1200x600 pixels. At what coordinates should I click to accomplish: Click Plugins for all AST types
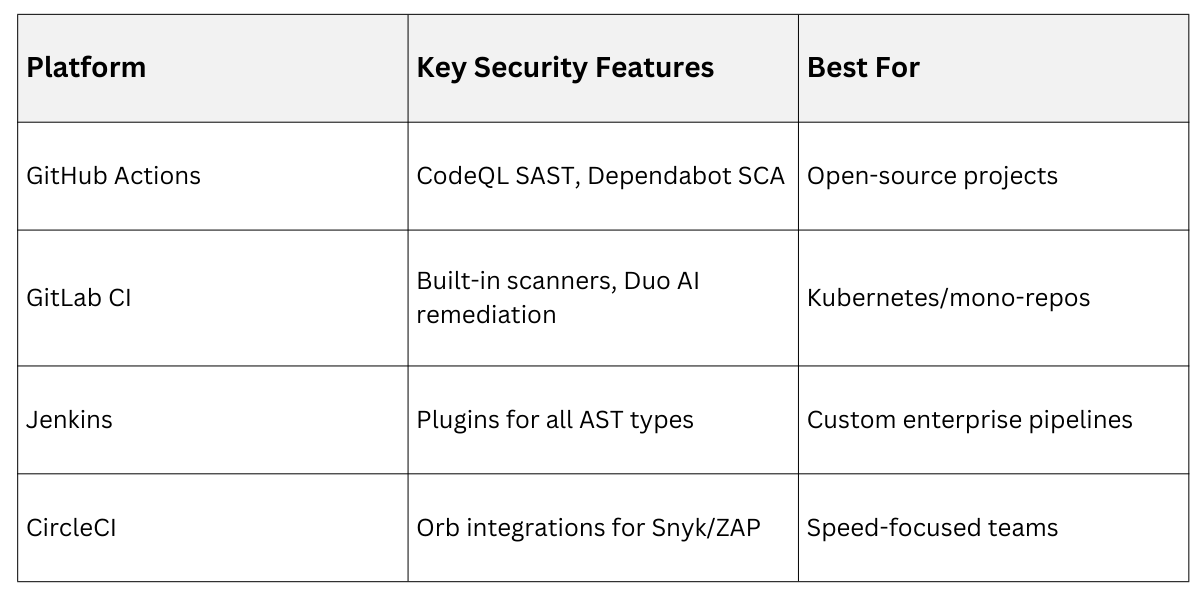[x=555, y=420]
